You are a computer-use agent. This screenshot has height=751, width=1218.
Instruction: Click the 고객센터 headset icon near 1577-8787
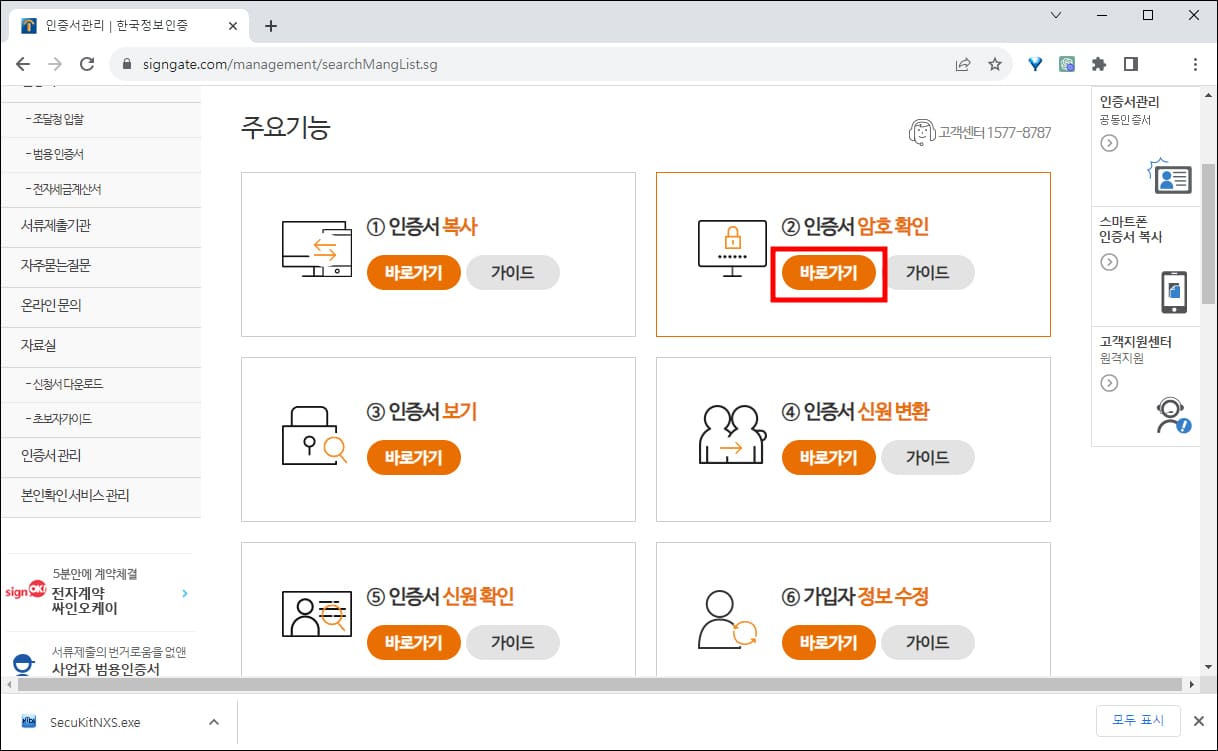pos(921,131)
